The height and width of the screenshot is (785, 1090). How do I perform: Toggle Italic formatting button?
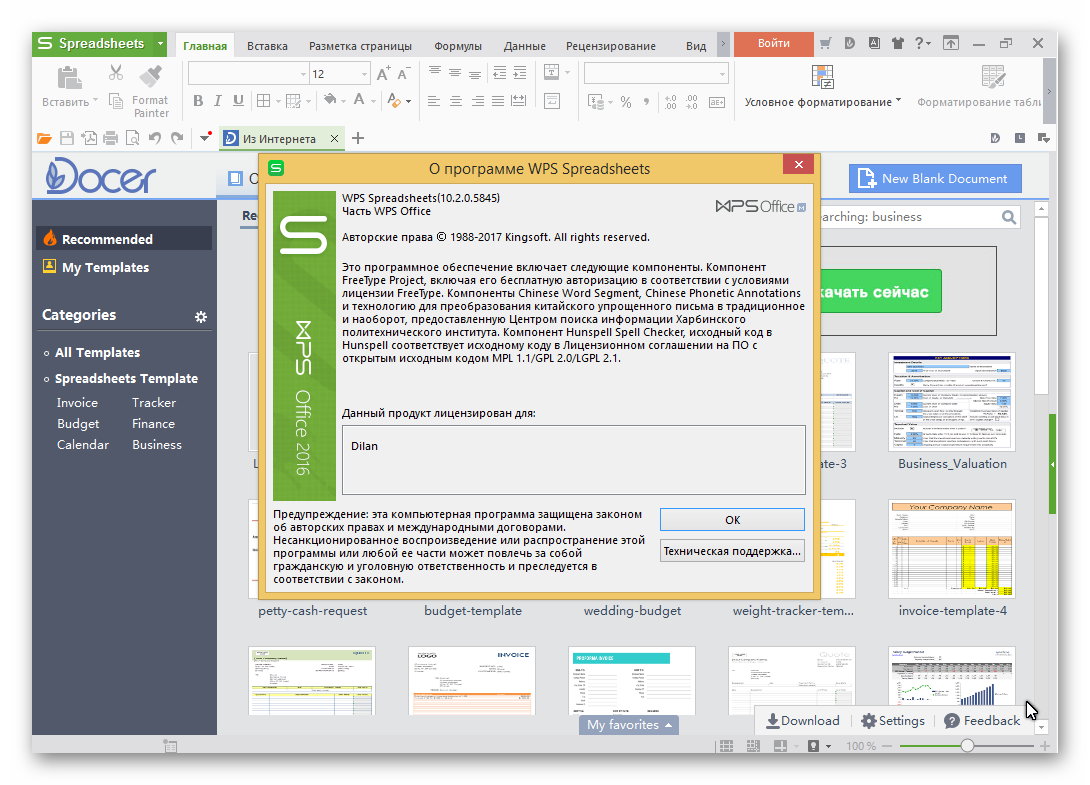pyautogui.click(x=218, y=101)
